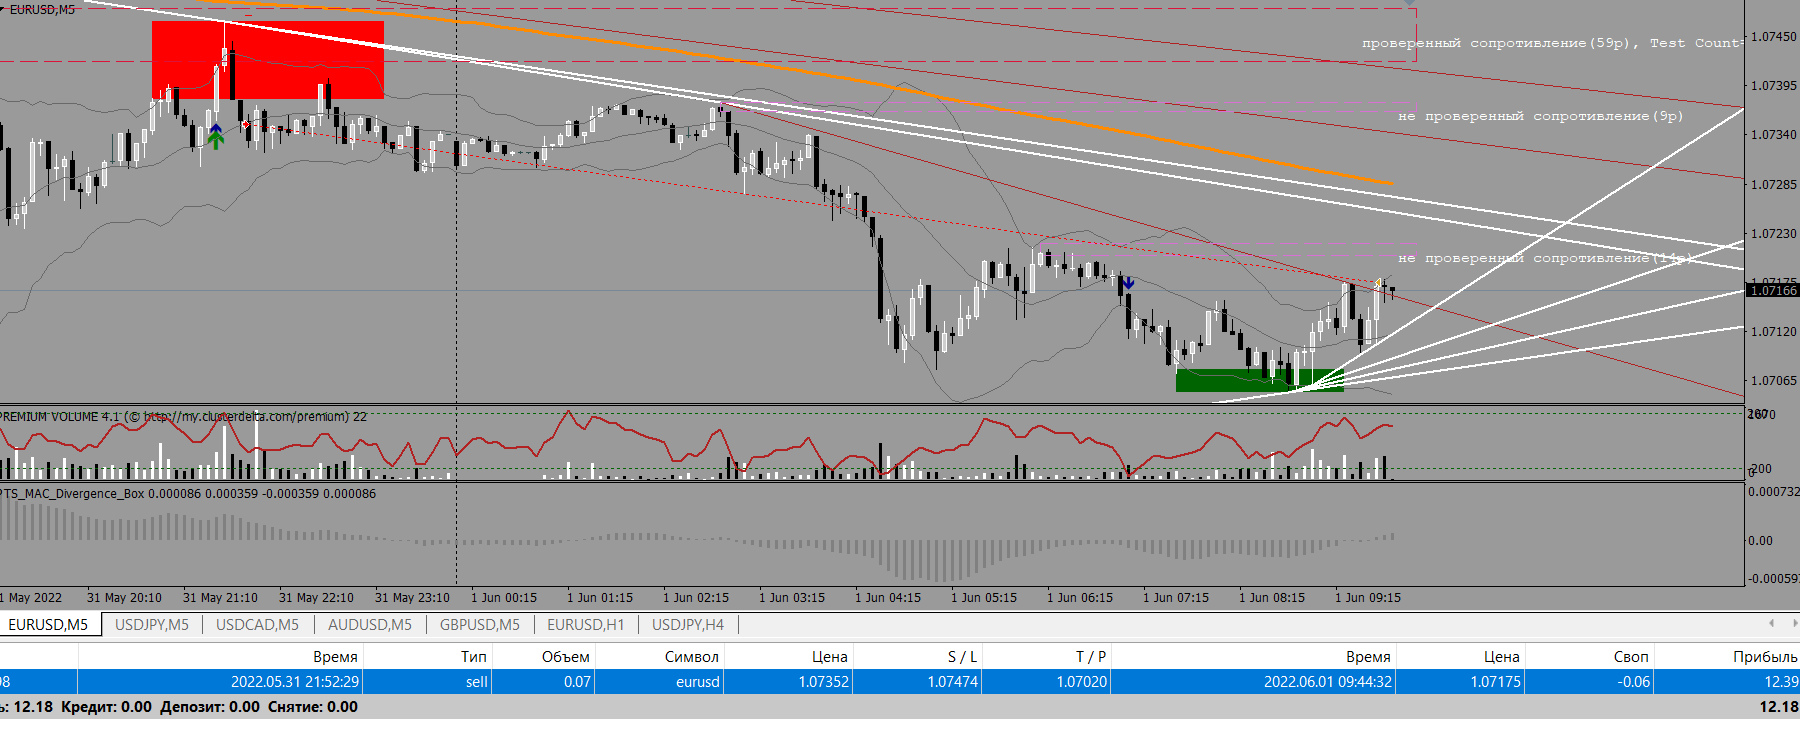Viewport: 1800px width, 729px height.
Task: Click the blue down arrow sell marker
Action: (1128, 283)
